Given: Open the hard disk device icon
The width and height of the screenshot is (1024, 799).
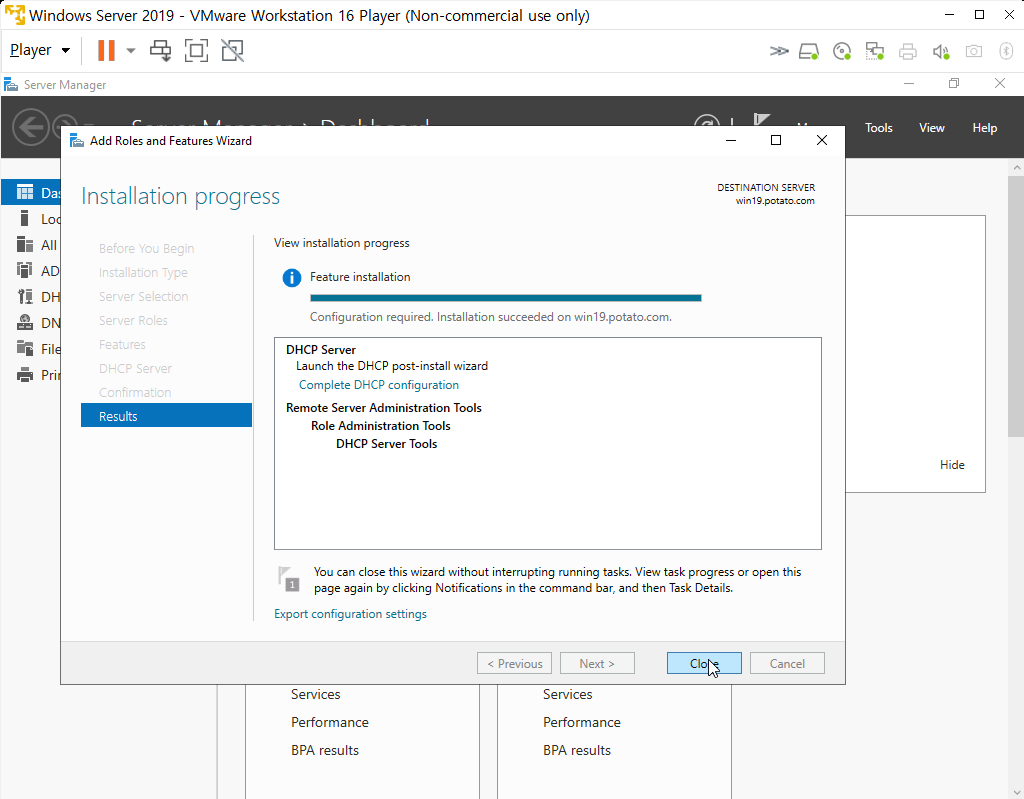Looking at the screenshot, I should (809, 51).
